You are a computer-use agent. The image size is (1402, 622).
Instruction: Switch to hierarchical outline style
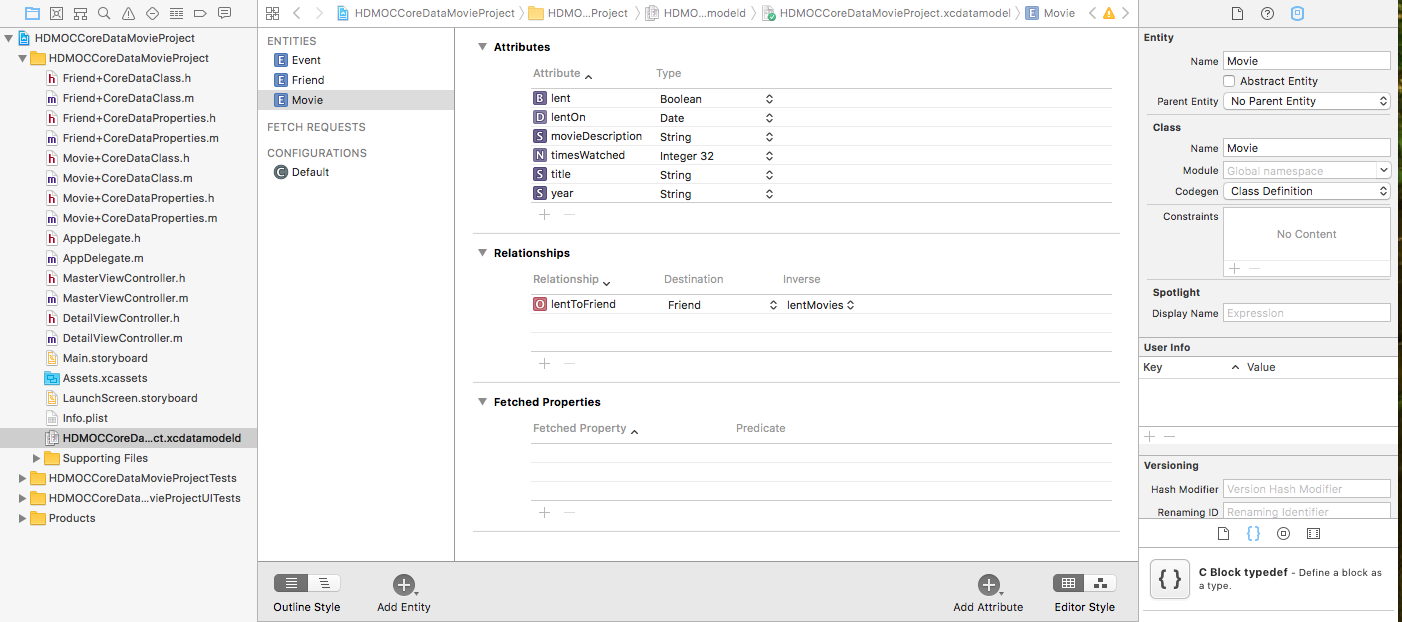click(x=324, y=583)
